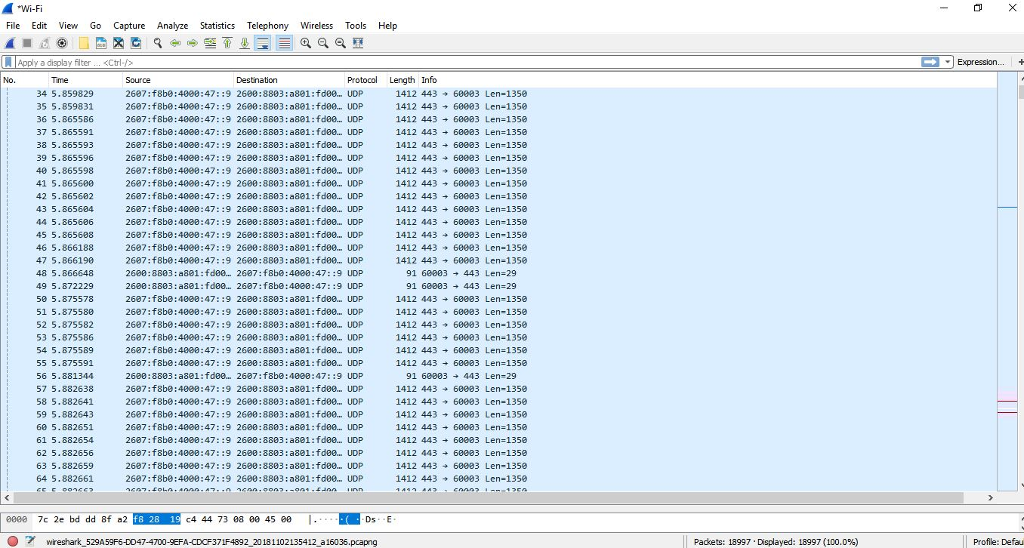Open the View menu

68,25
